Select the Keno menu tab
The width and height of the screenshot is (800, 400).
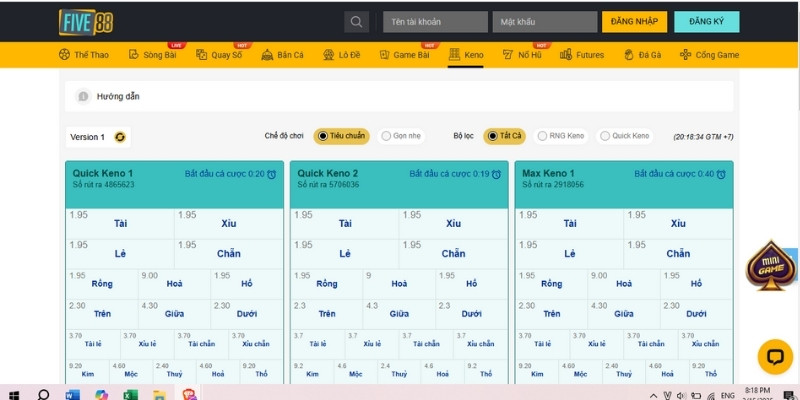point(466,55)
